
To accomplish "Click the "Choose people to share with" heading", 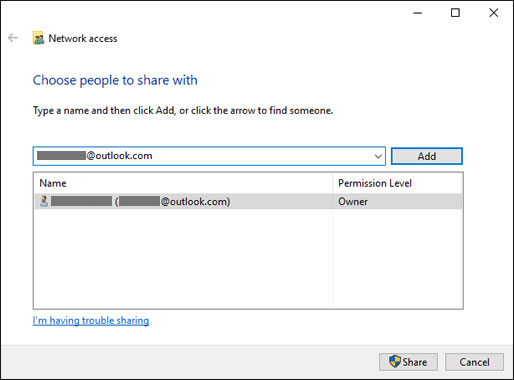I will [115, 80].
